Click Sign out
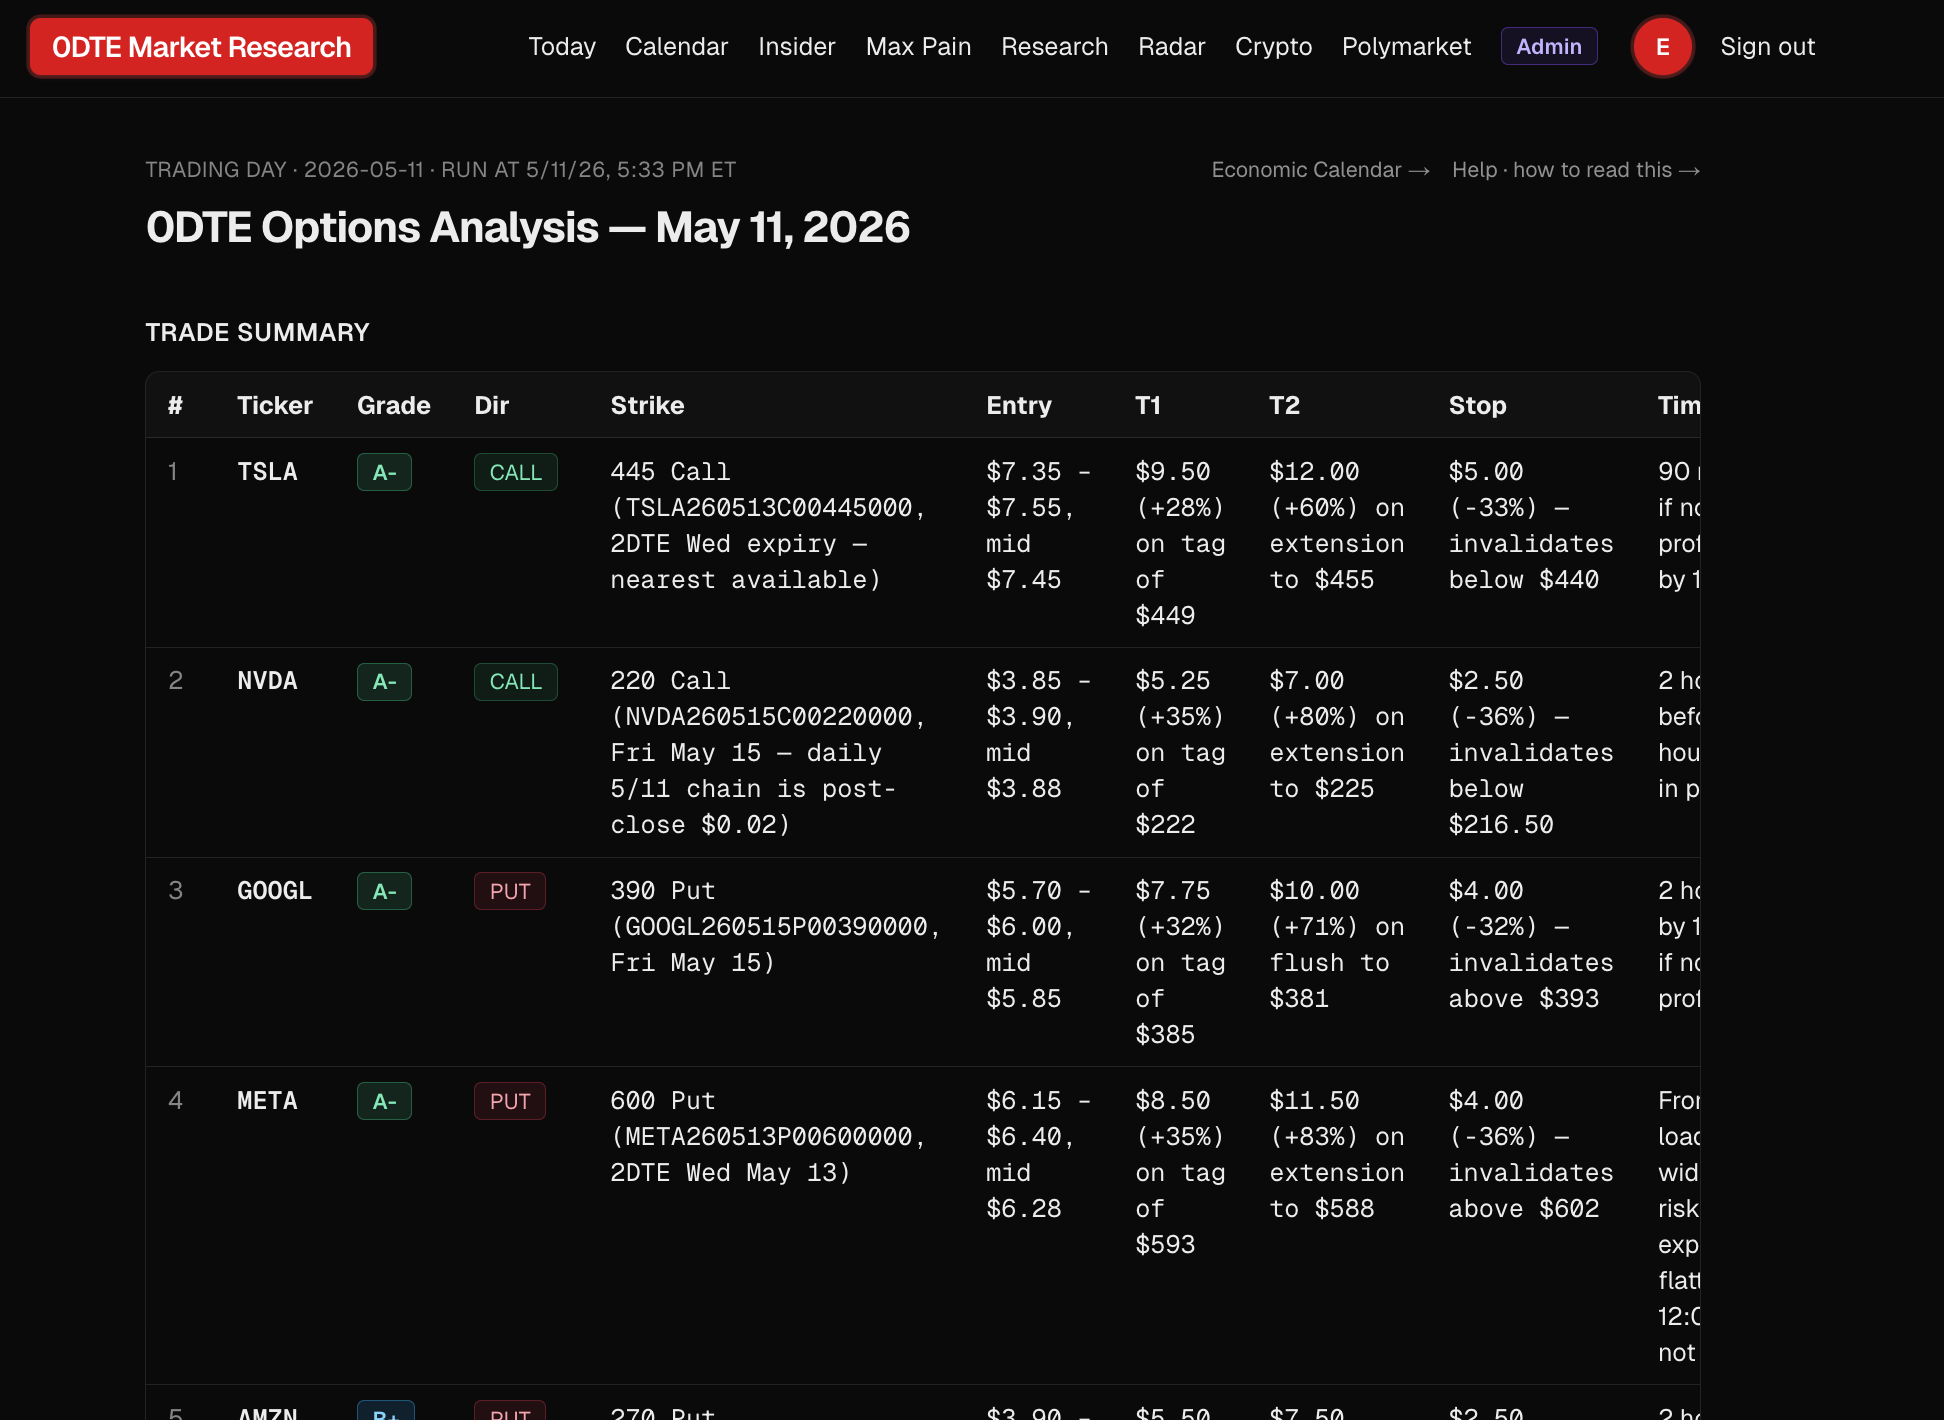This screenshot has height=1420, width=1944. point(1768,47)
